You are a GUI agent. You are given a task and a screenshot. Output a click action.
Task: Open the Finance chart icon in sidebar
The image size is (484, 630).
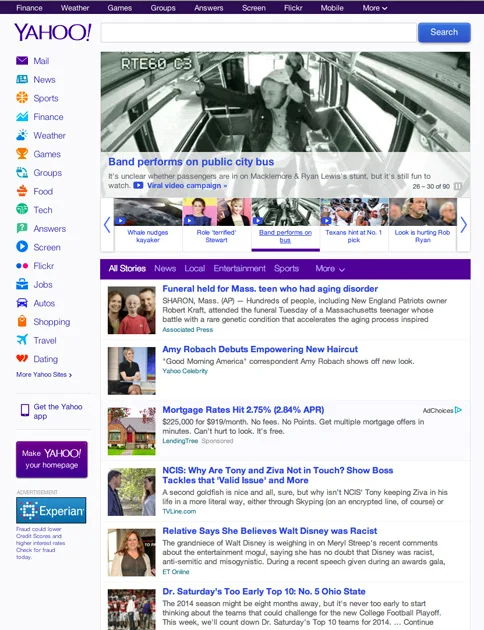click(x=22, y=117)
